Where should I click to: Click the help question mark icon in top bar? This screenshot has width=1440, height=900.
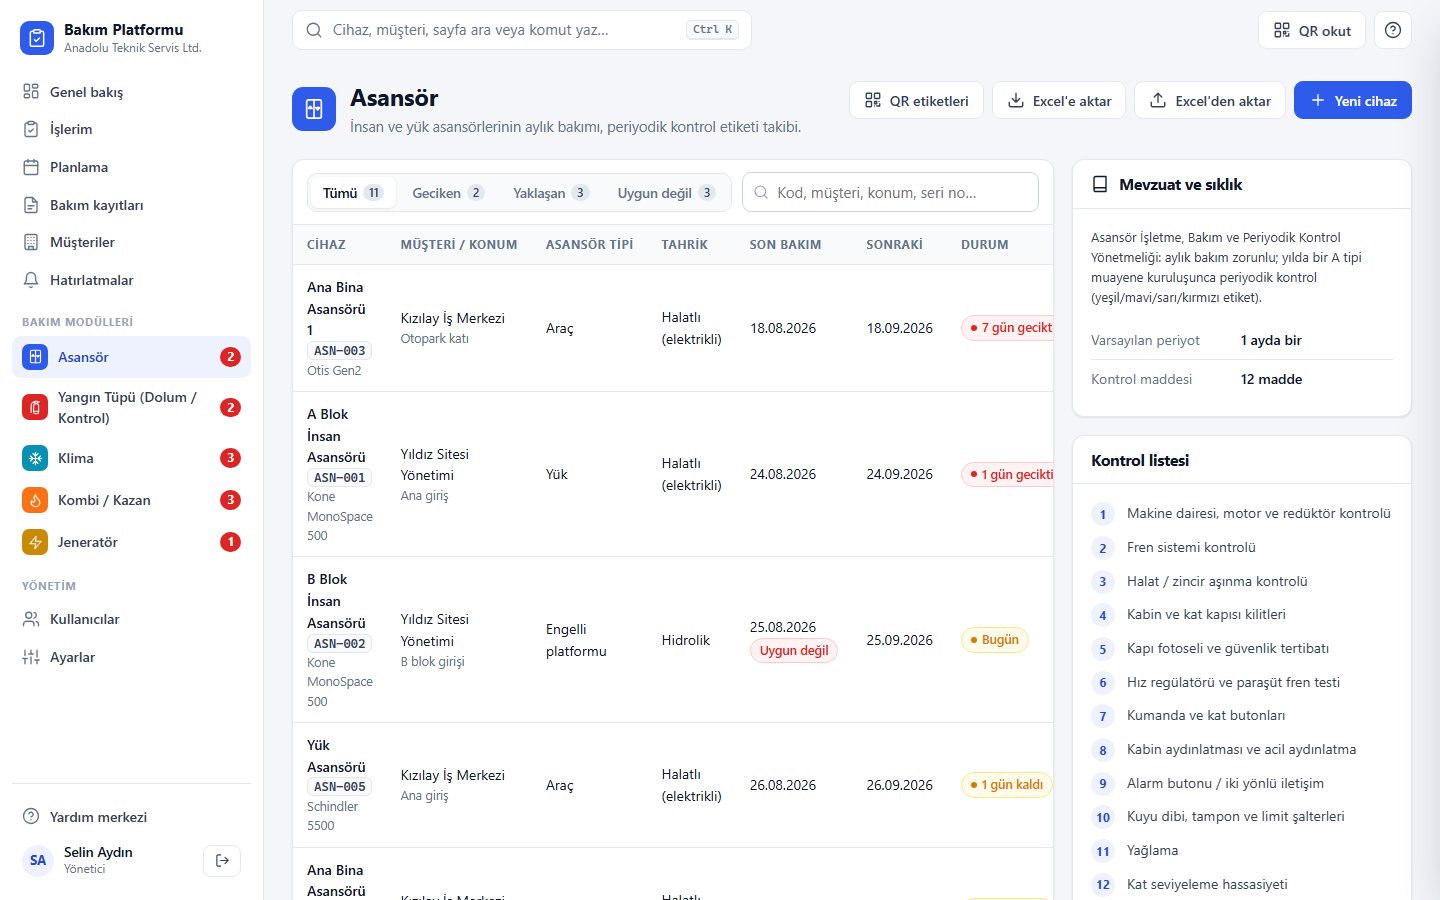(1393, 30)
